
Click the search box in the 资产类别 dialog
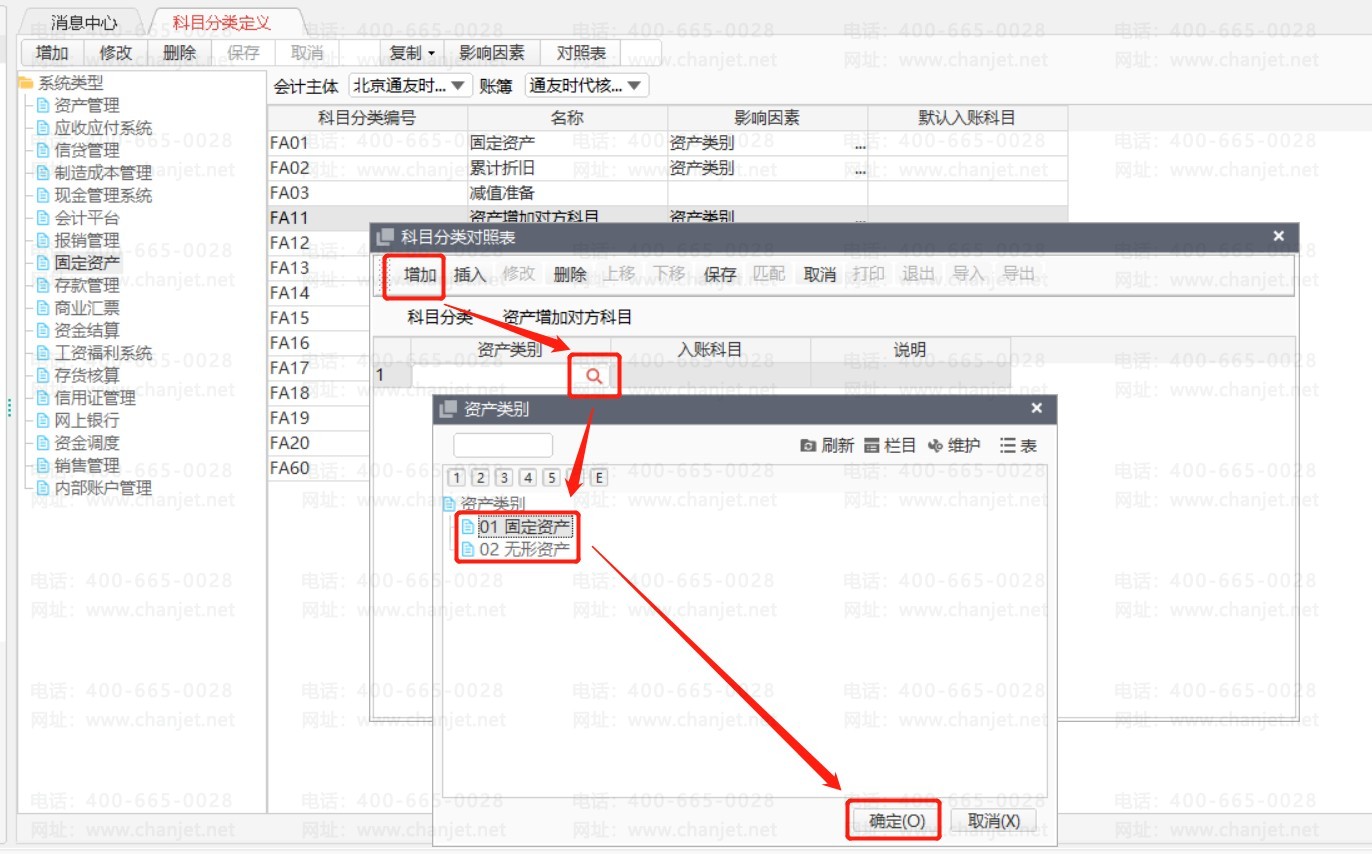pos(502,445)
